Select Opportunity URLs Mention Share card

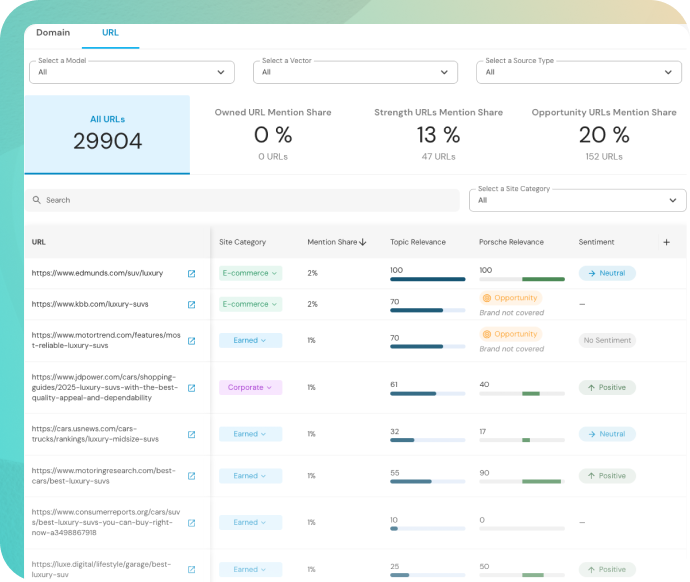pos(604,134)
